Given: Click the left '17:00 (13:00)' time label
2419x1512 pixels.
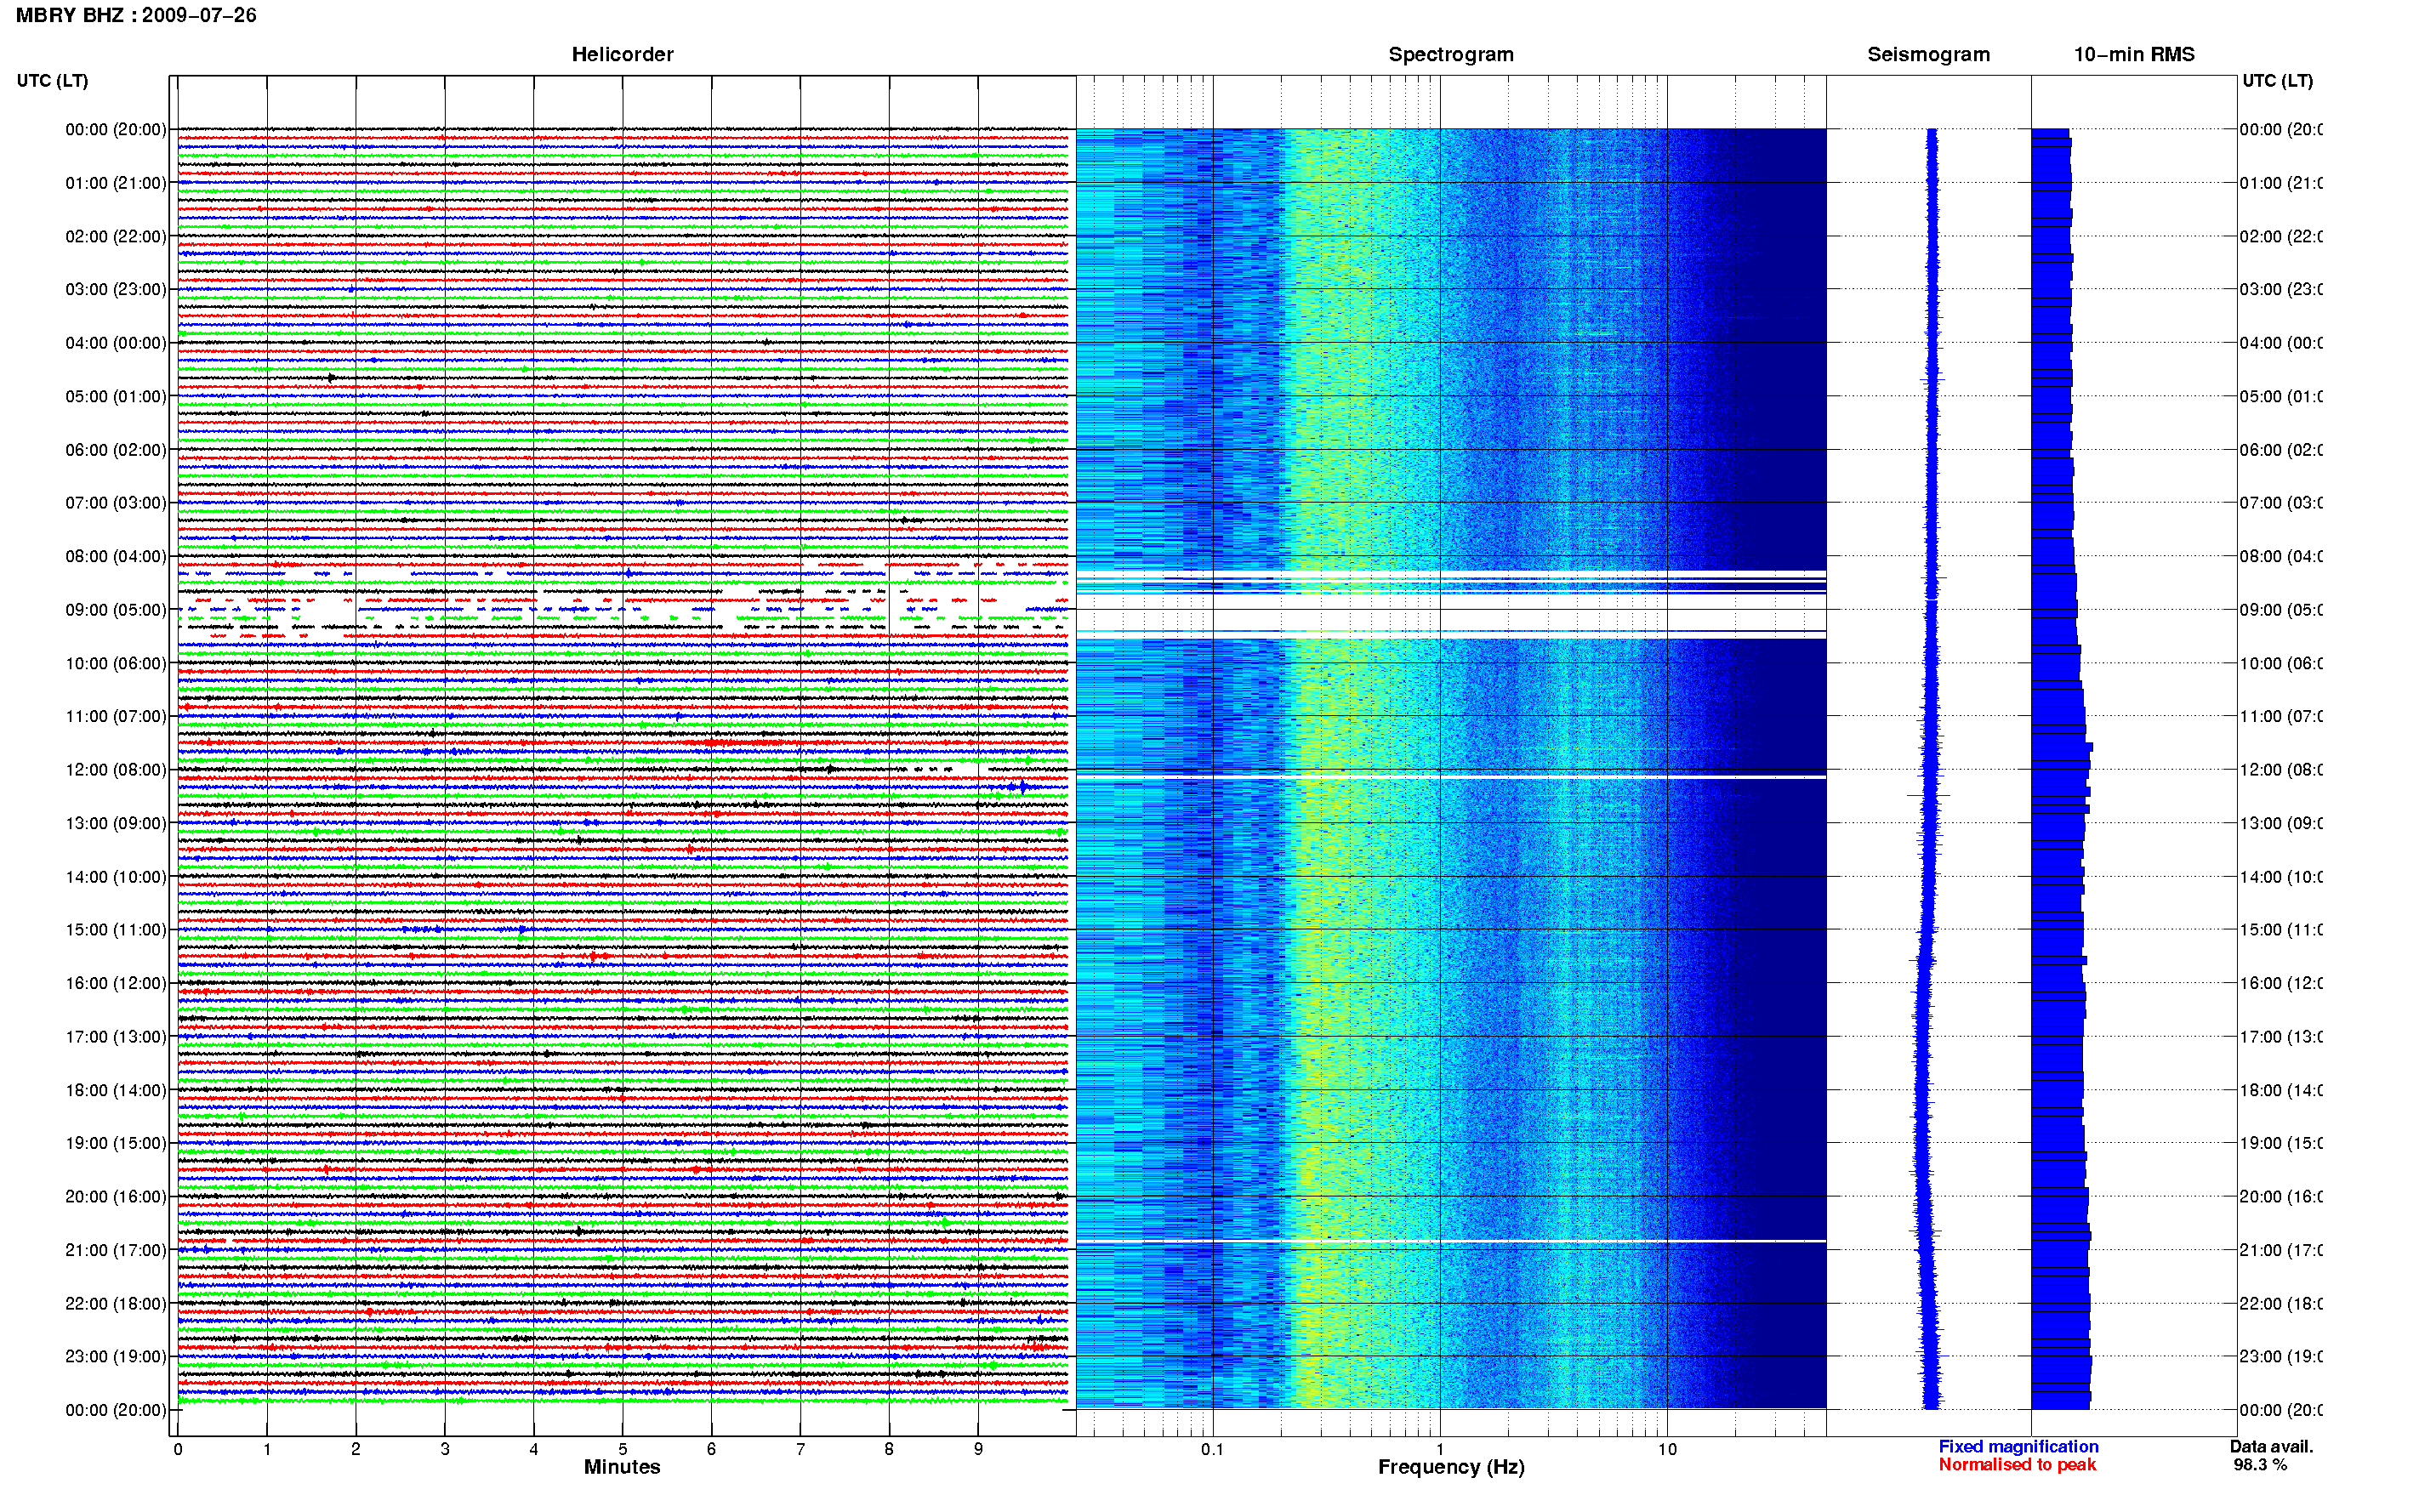Looking at the screenshot, I should [x=116, y=1037].
